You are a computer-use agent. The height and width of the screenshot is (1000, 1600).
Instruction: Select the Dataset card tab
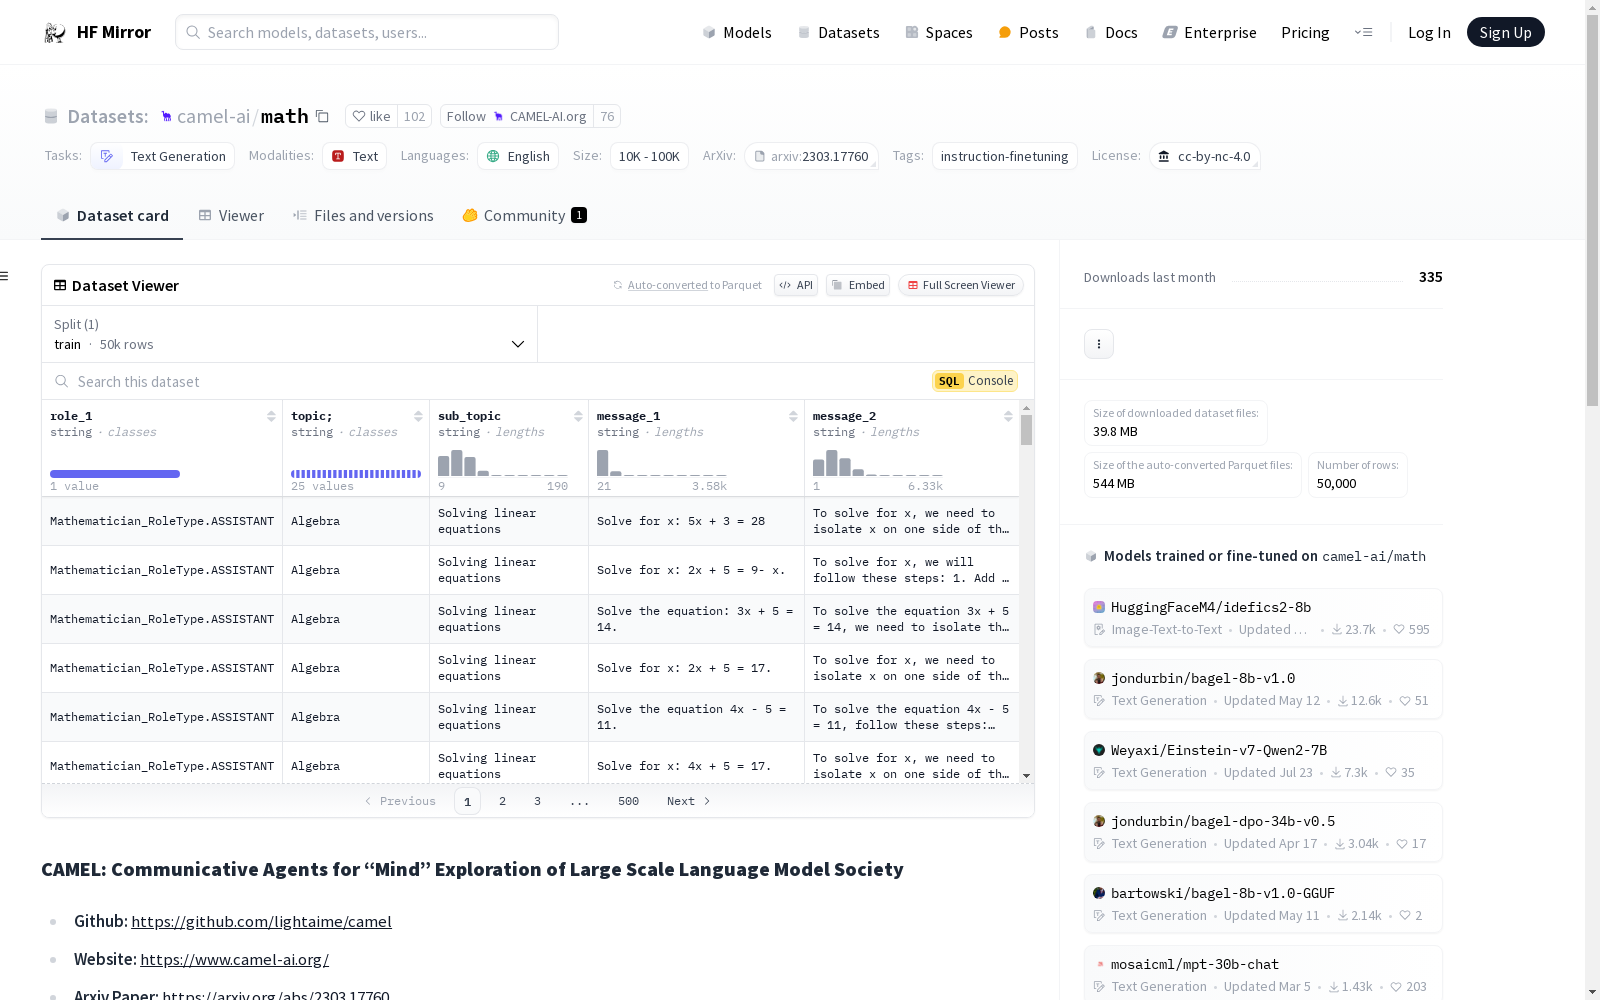pyautogui.click(x=112, y=216)
